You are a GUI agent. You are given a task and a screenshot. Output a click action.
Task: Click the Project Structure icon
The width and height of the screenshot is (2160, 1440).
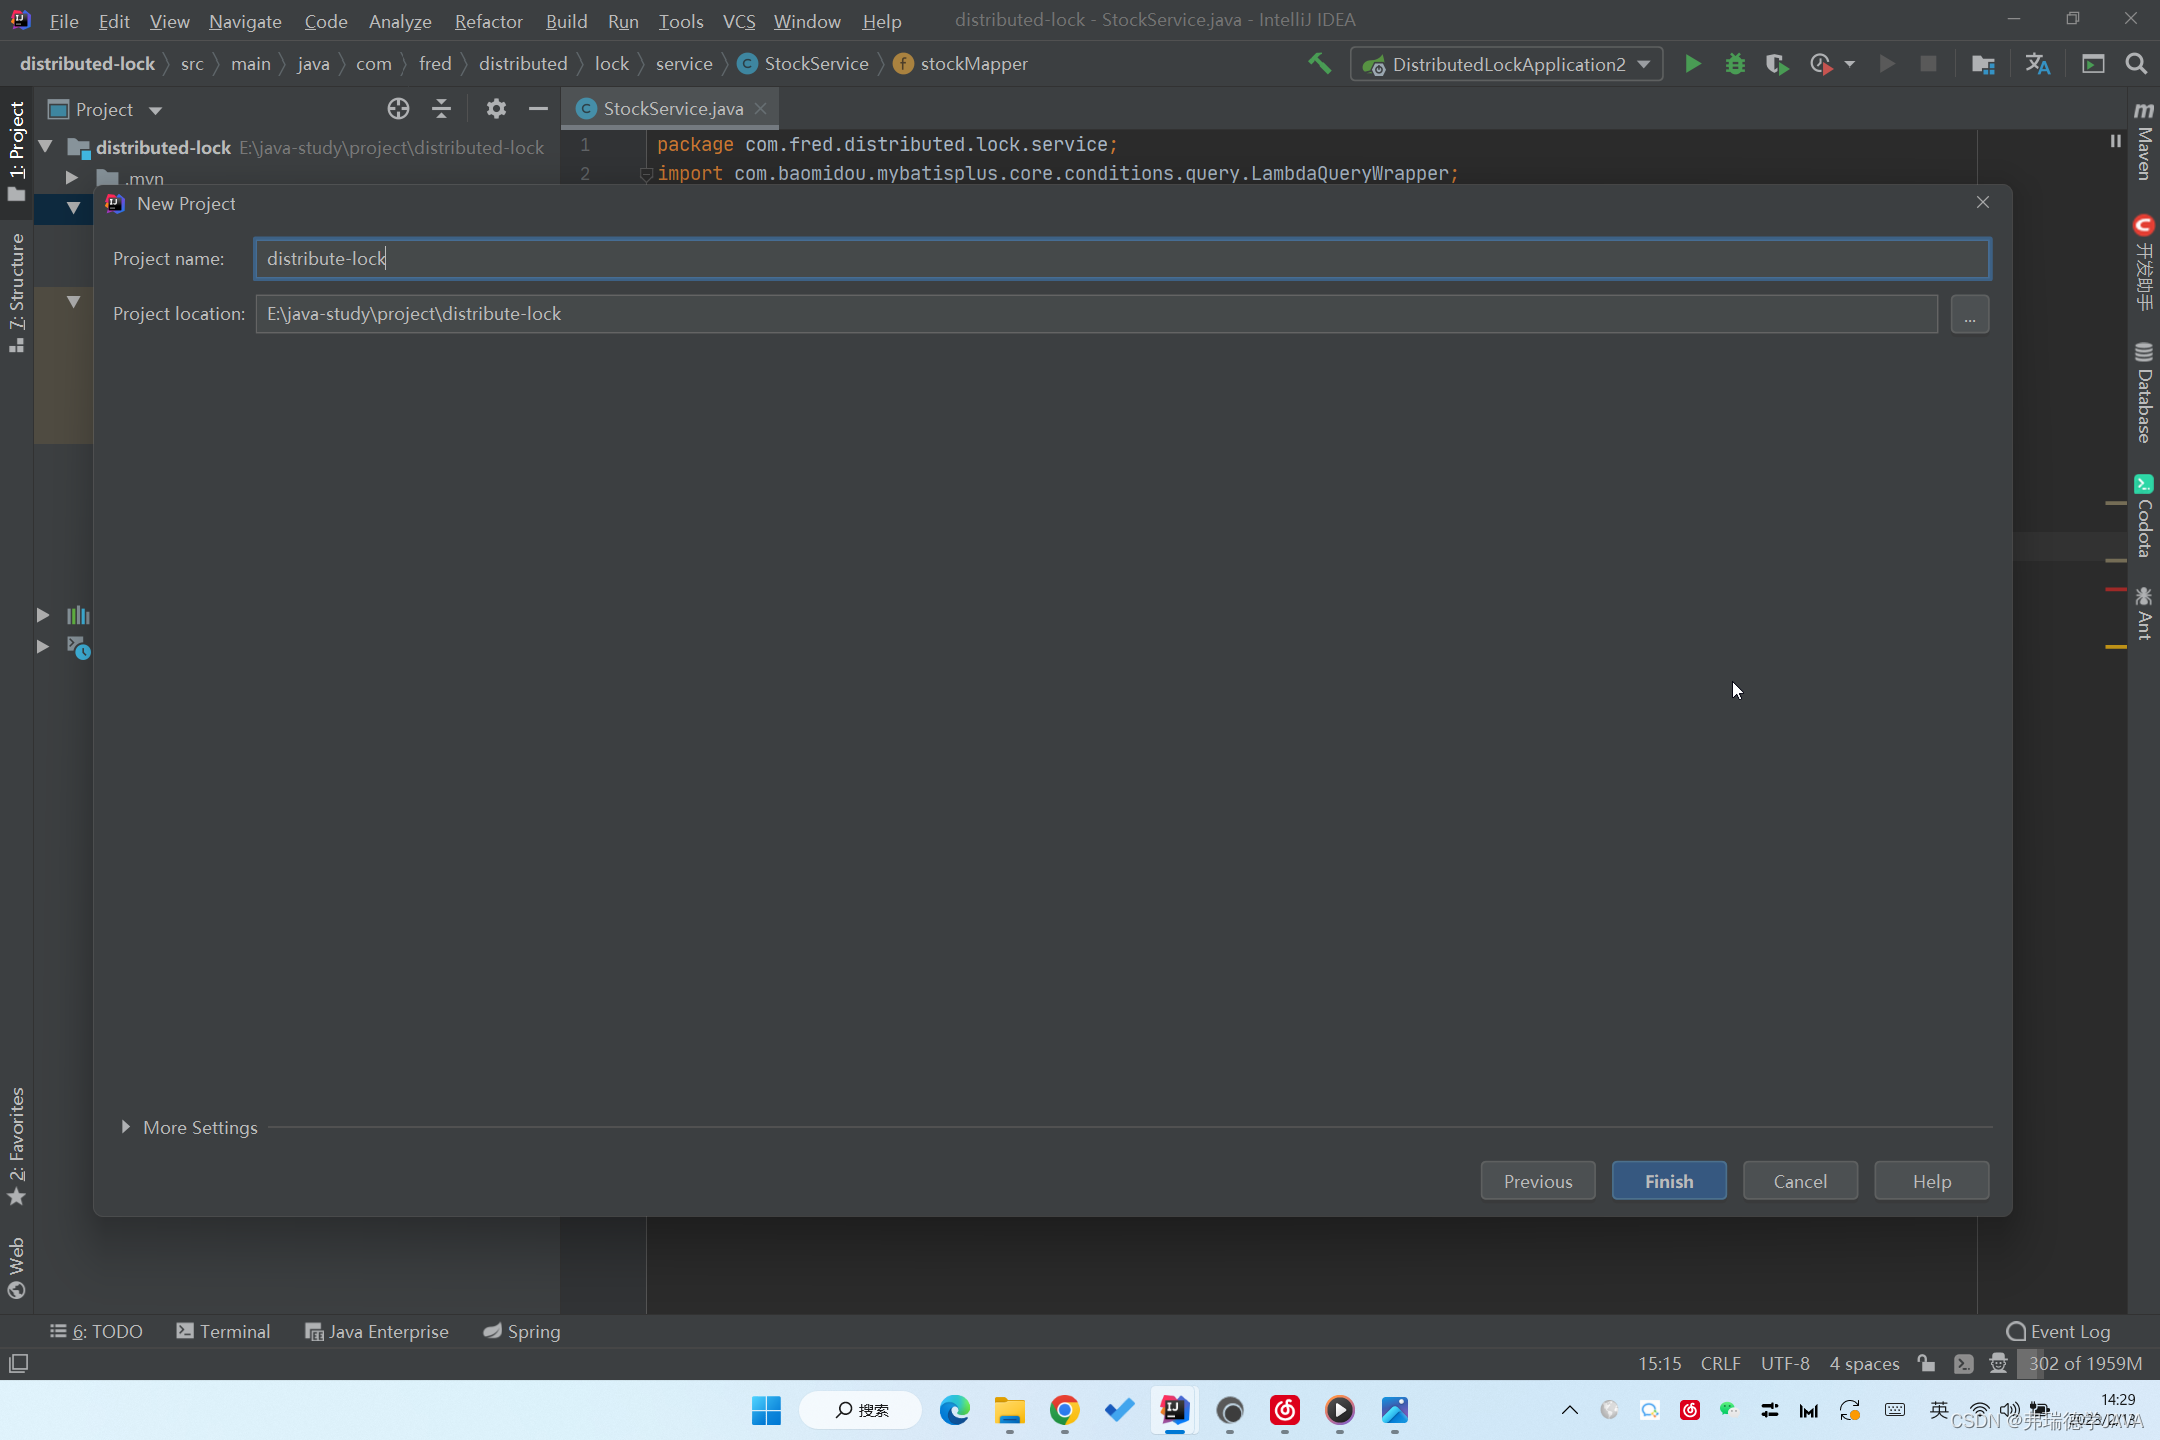click(x=1982, y=64)
